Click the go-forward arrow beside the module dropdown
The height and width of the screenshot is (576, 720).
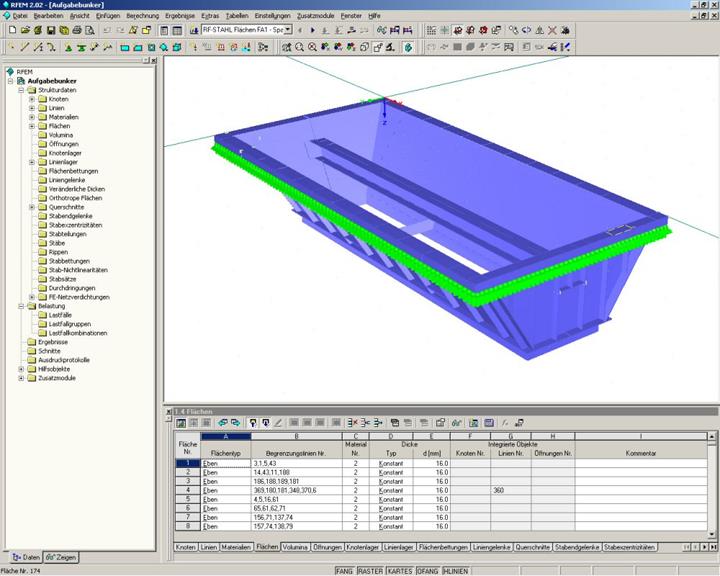(x=313, y=30)
